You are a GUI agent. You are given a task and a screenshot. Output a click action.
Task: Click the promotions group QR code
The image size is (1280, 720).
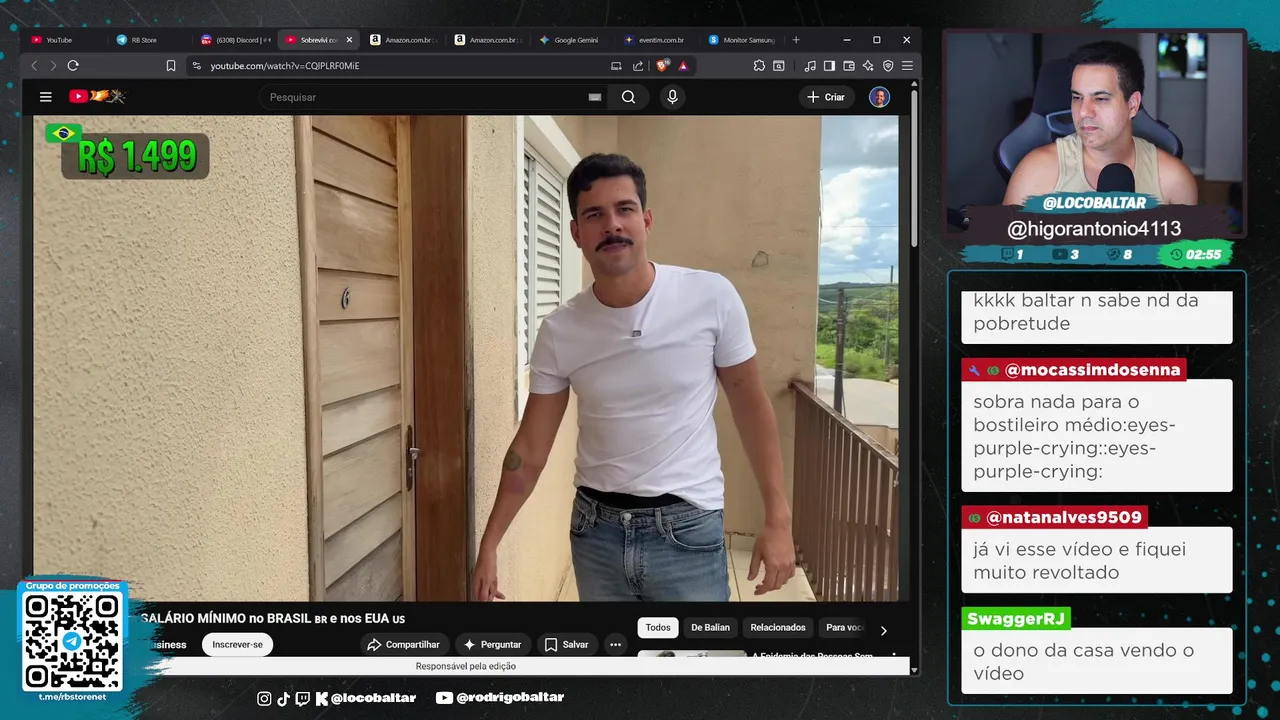[72, 640]
